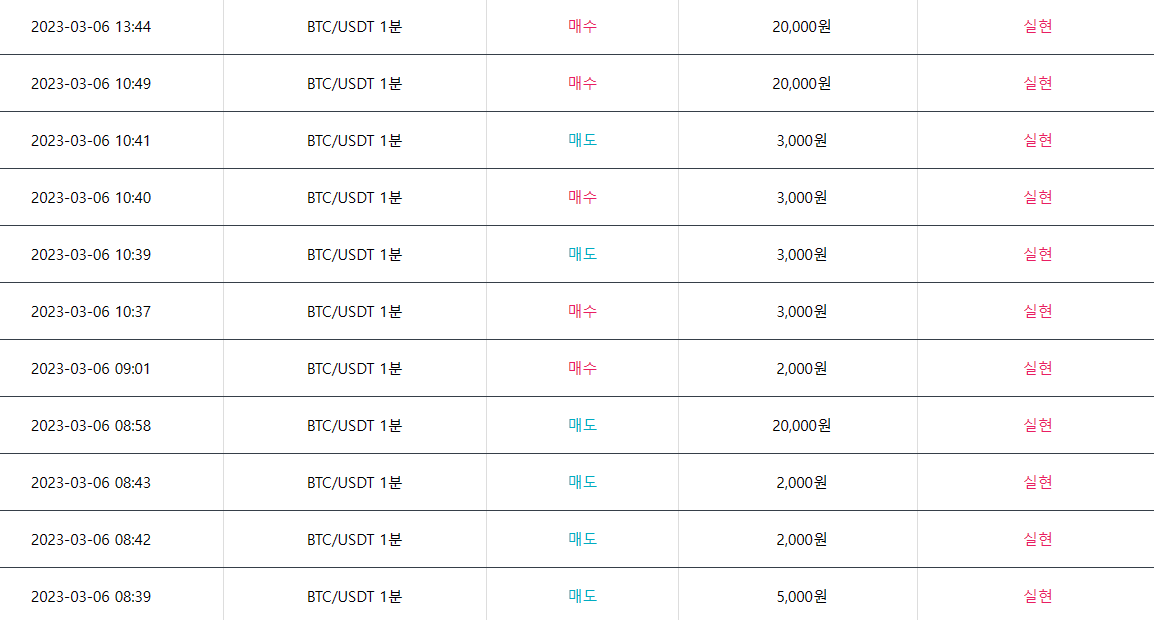The width and height of the screenshot is (1154, 620).
Task: Click 실현 status in the 10:49 row
Action: (x=1037, y=84)
